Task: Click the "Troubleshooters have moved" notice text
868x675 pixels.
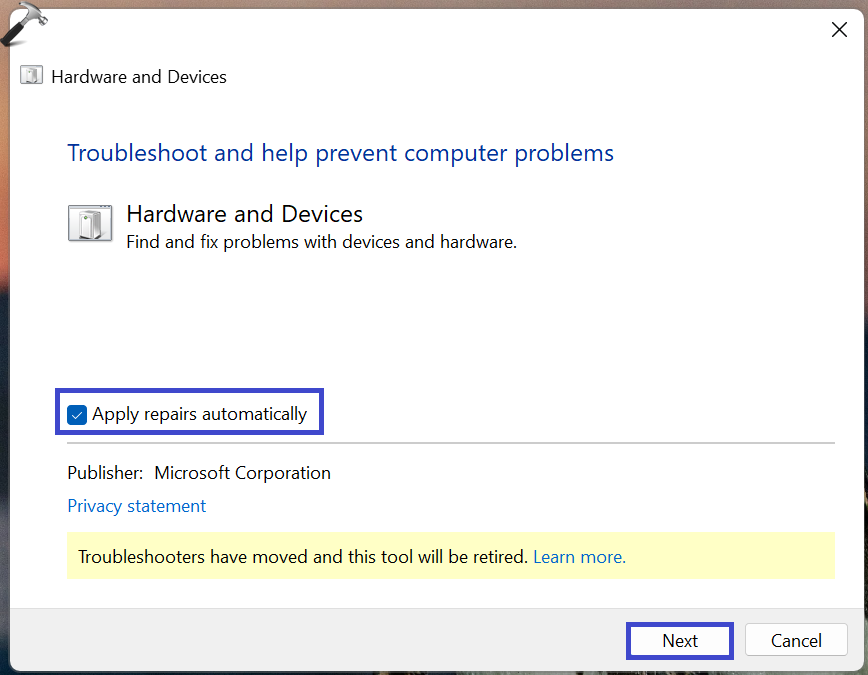Action: coord(302,557)
